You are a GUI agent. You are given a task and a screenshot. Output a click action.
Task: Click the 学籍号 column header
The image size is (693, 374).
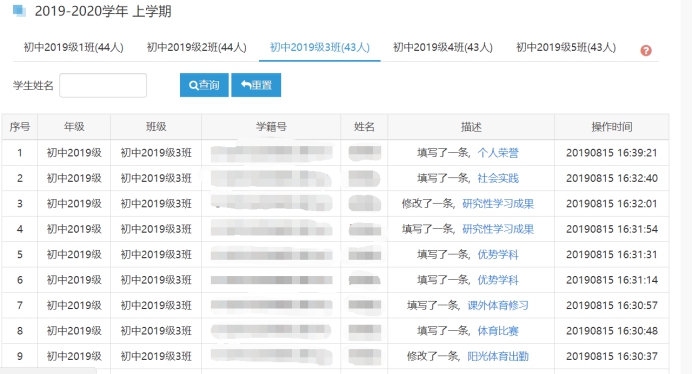tap(271, 127)
